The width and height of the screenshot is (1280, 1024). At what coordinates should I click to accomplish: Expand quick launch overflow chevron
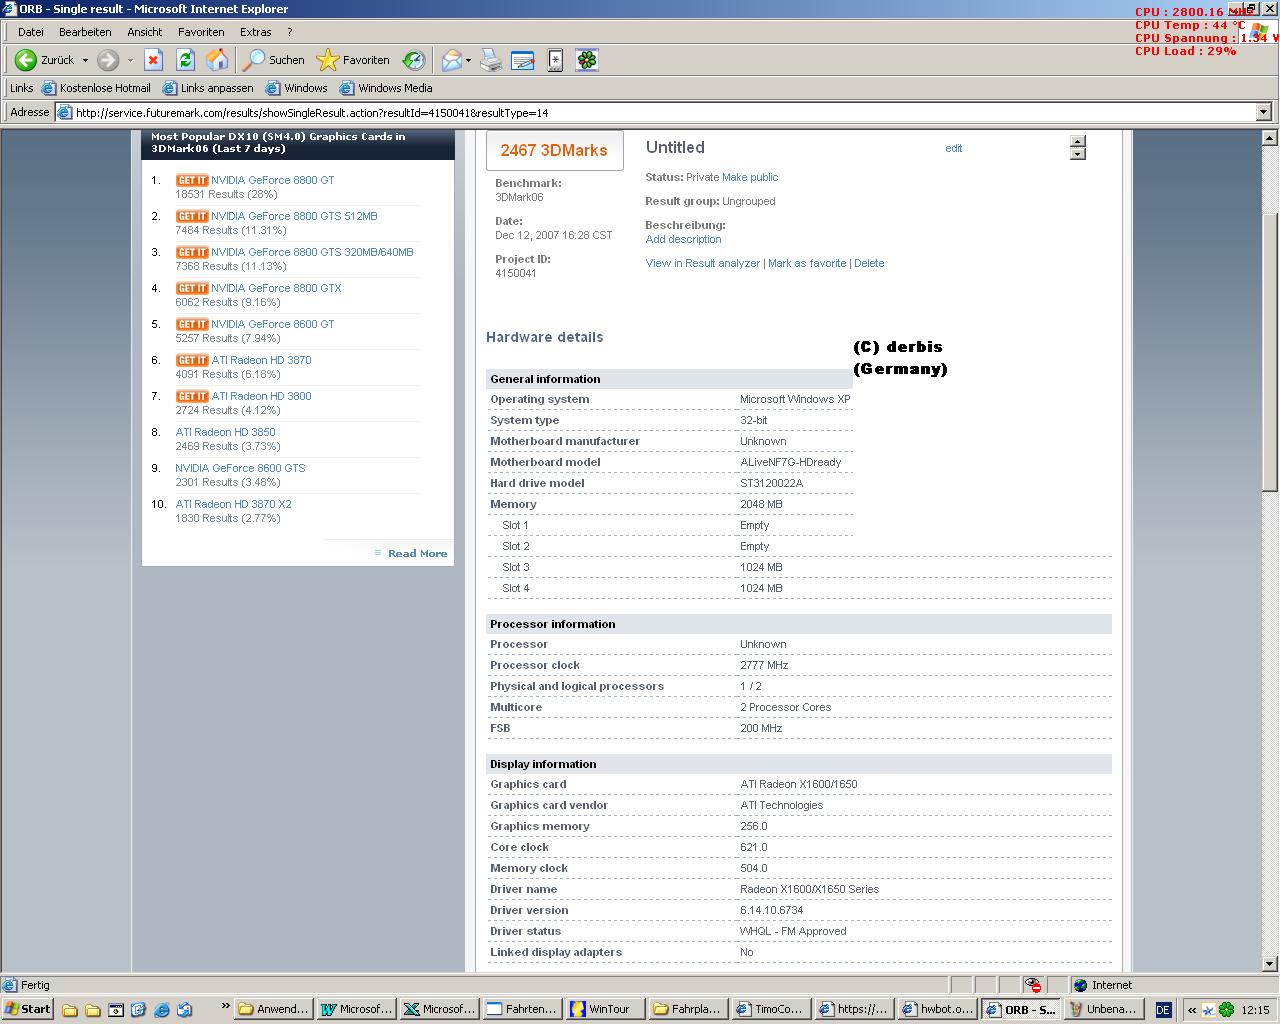point(225,1007)
